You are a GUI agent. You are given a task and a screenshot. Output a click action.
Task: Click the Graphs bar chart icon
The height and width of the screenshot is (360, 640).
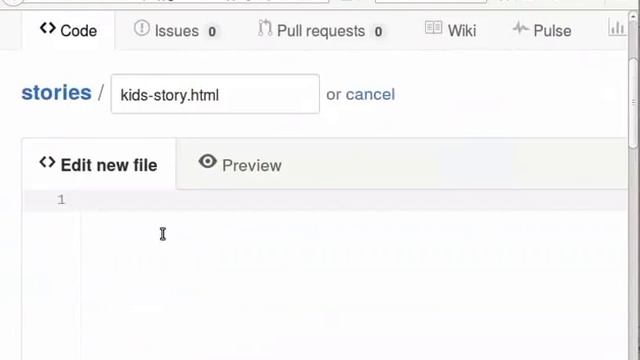(x=616, y=28)
